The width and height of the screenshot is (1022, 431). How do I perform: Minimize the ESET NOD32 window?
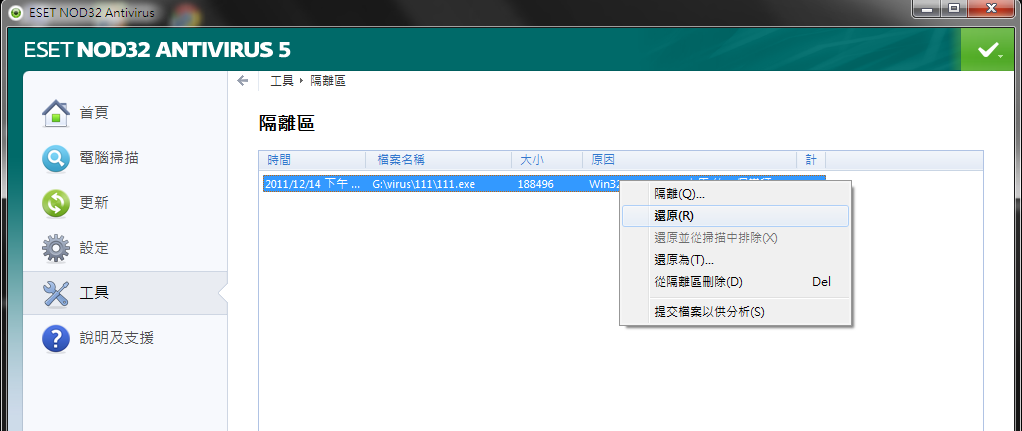(x=924, y=8)
